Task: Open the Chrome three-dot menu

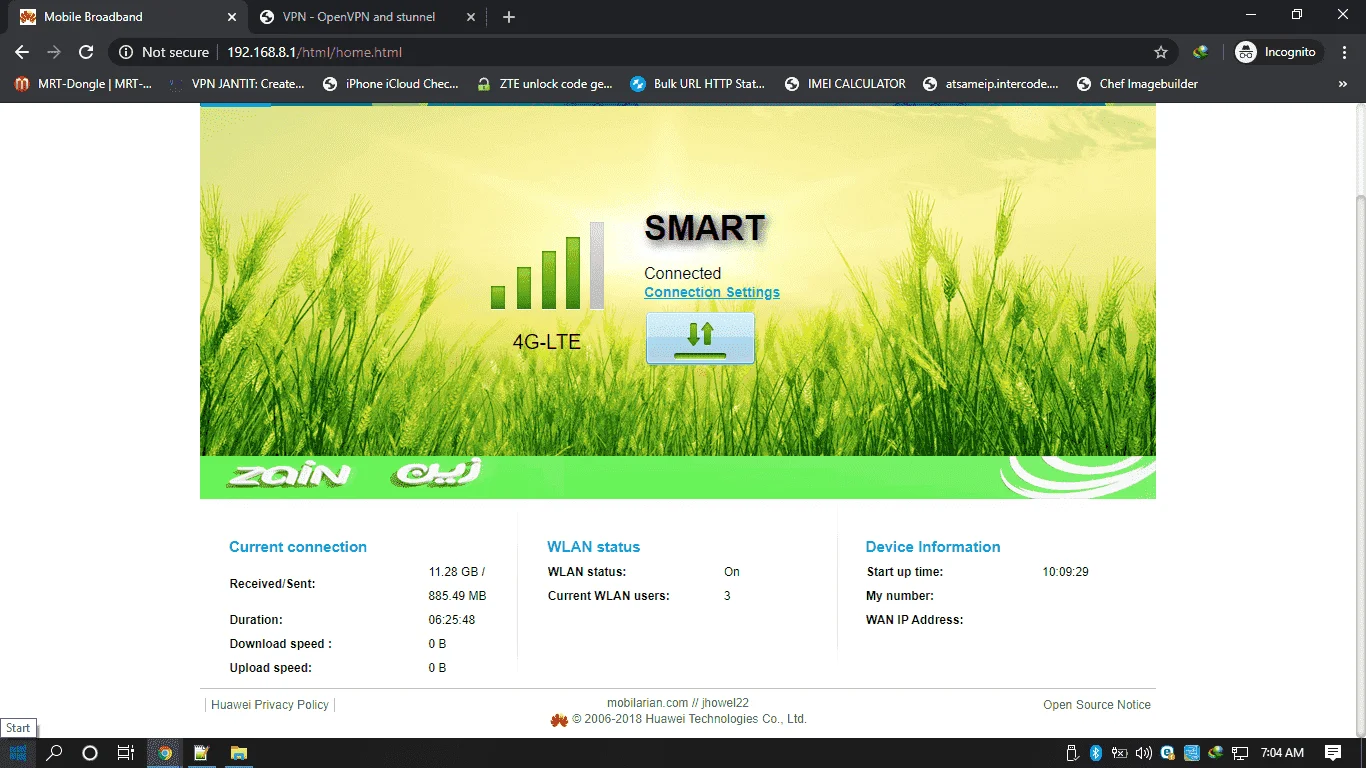Action: click(1344, 52)
